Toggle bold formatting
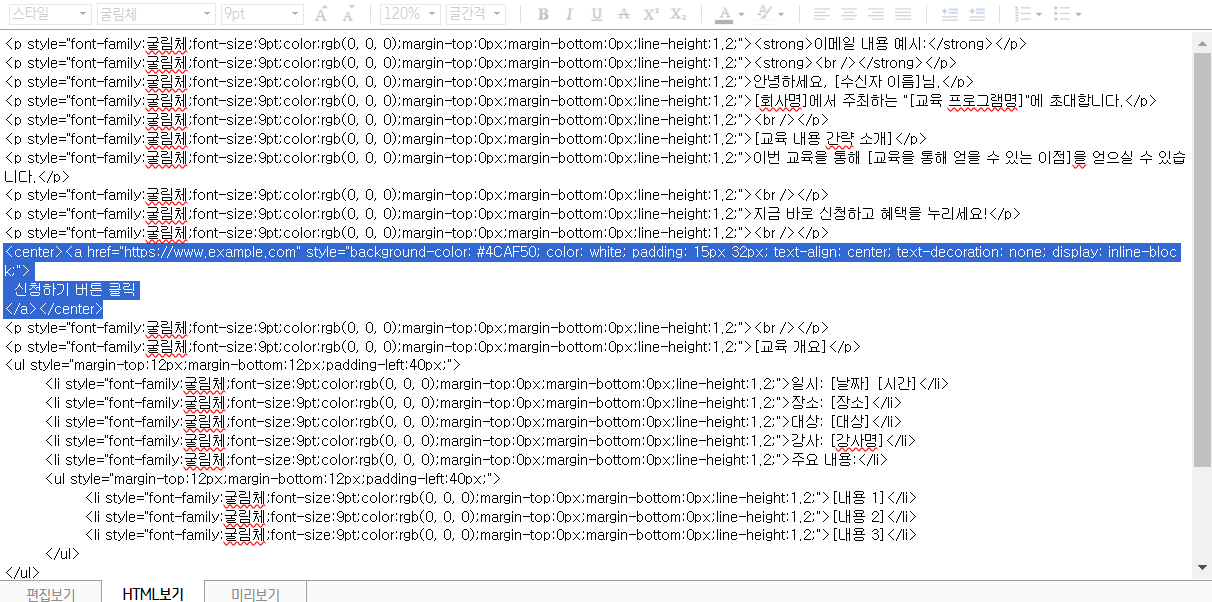Screen dimensions: 1212x602 pyautogui.click(x=542, y=14)
